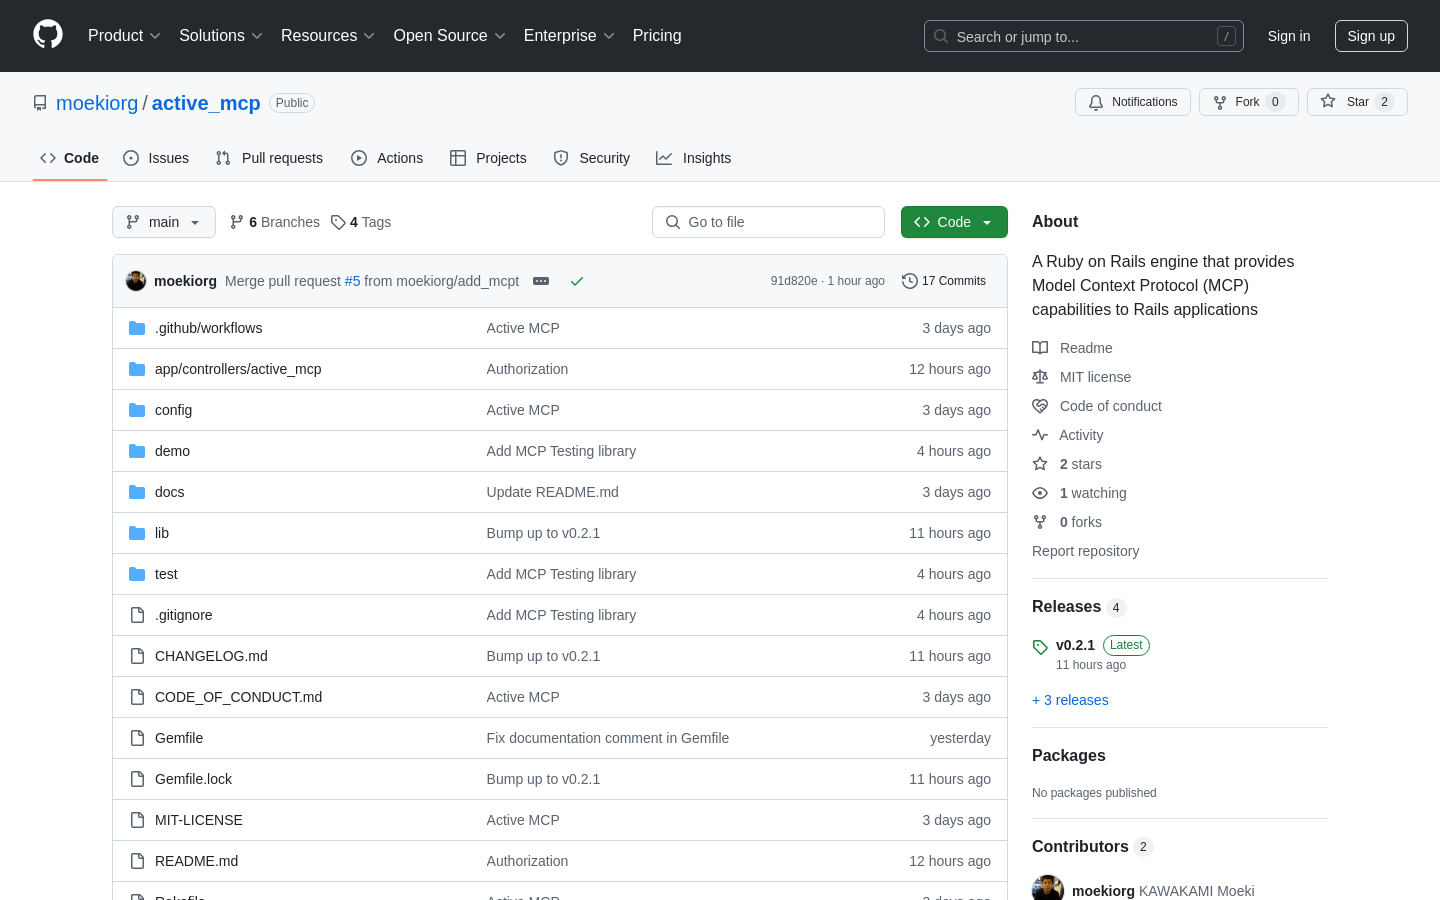Click 'Fix documentation comment in Gemfile' commit message
The width and height of the screenshot is (1440, 900).
pyautogui.click(x=608, y=738)
